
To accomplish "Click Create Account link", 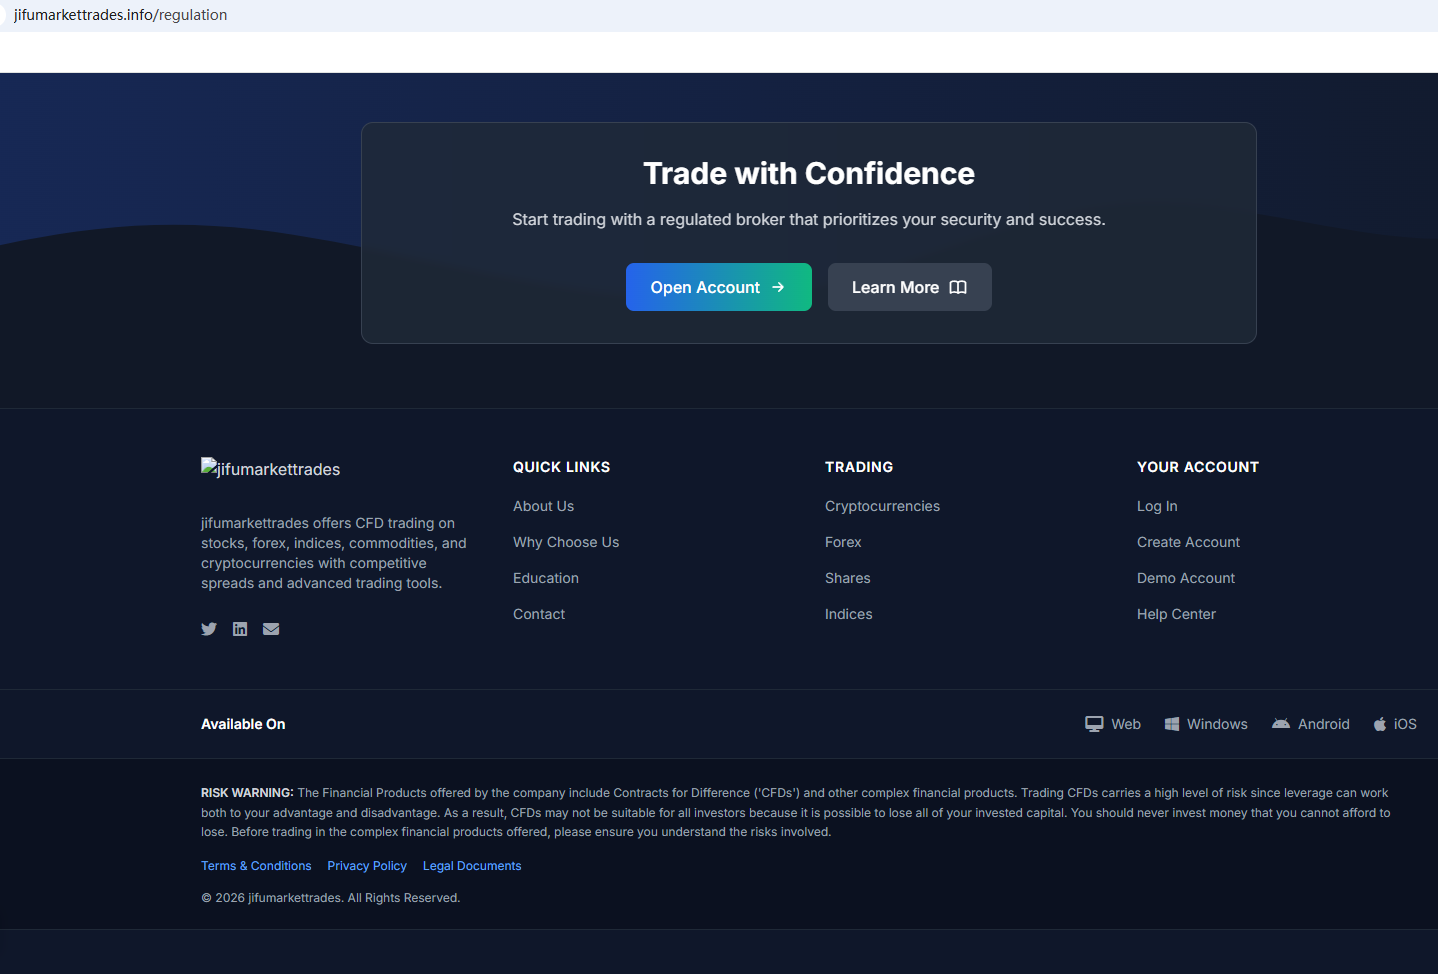I will pos(1188,542).
